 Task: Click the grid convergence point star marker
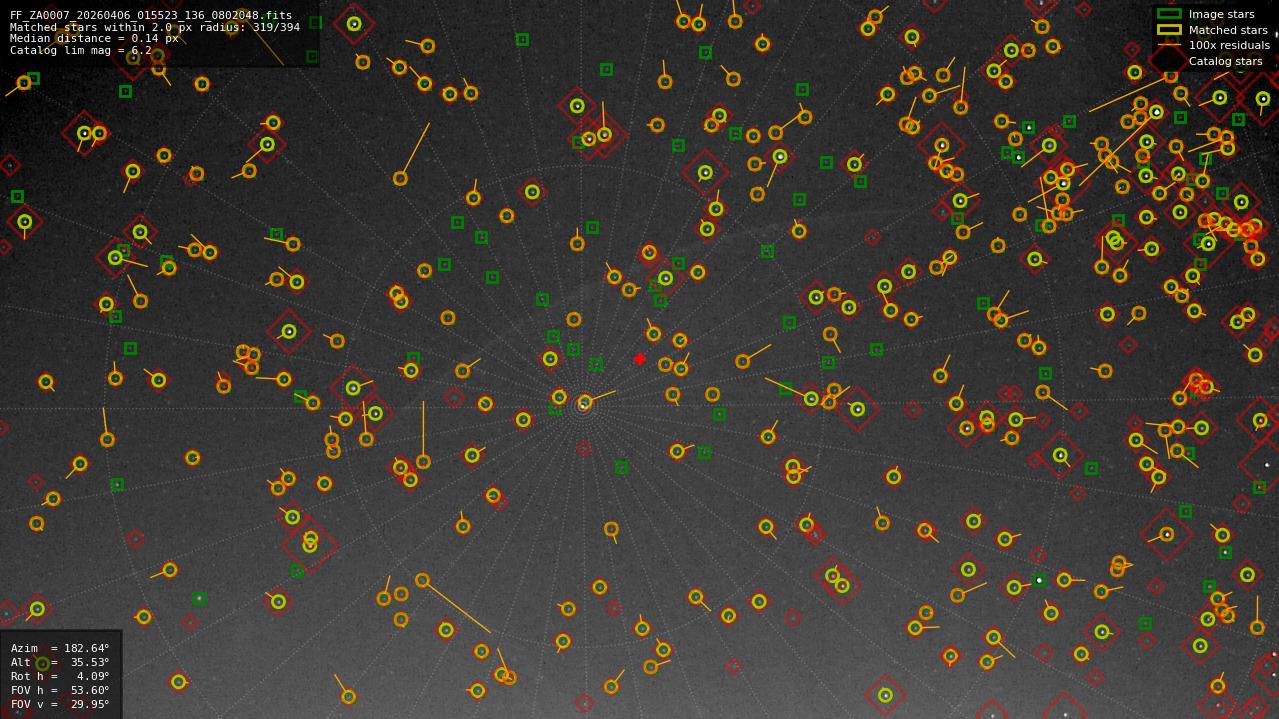tap(584, 403)
